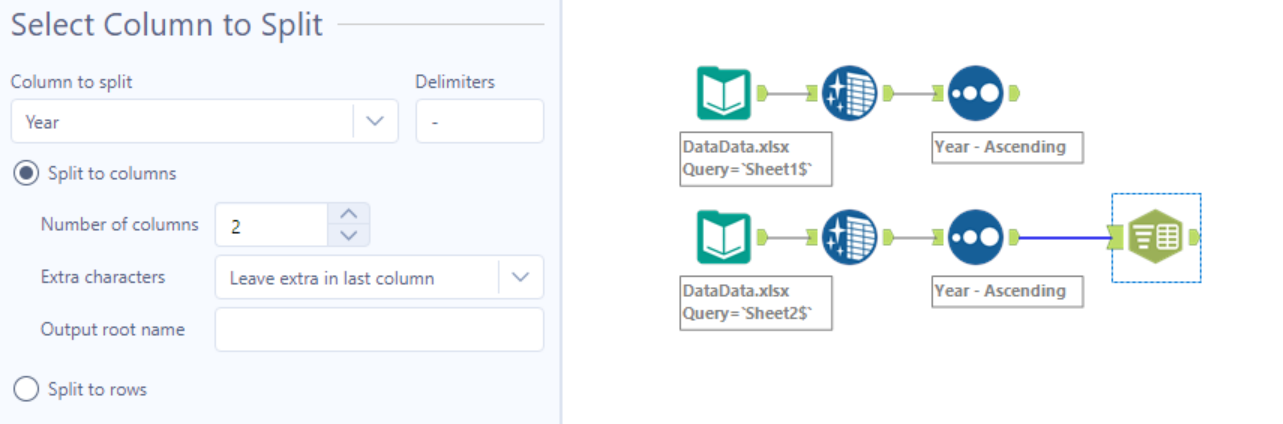Select the Text To Columns tool
The image size is (1283, 424).
(x=1156, y=237)
